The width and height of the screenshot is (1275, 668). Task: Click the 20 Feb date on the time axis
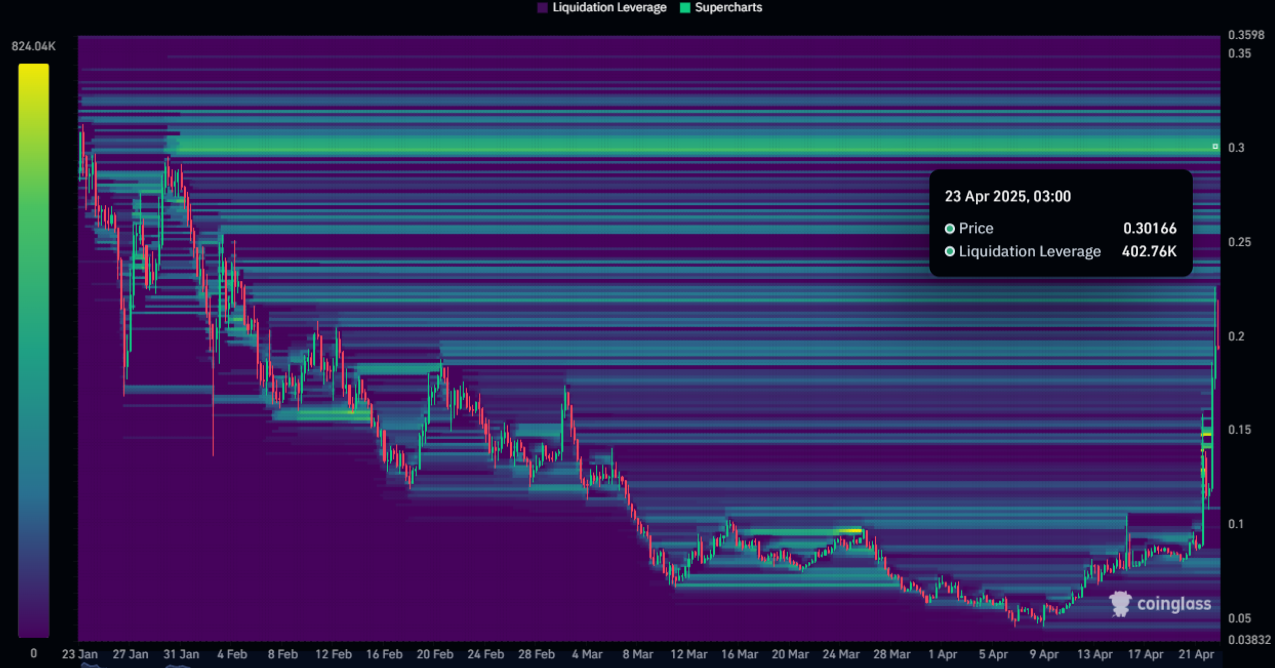(435, 654)
